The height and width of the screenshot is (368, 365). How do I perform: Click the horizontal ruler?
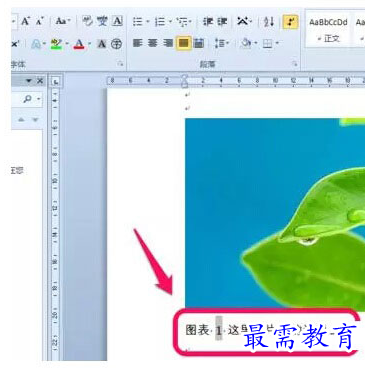(235, 80)
